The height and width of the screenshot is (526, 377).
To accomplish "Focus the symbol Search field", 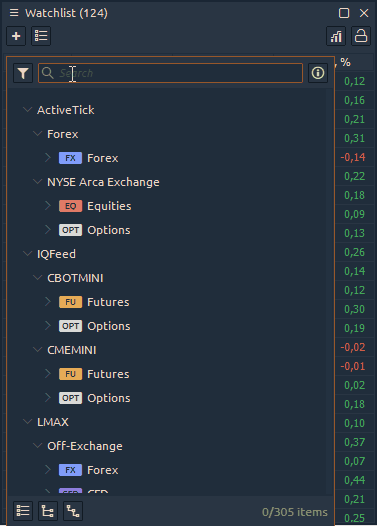I will point(170,73).
